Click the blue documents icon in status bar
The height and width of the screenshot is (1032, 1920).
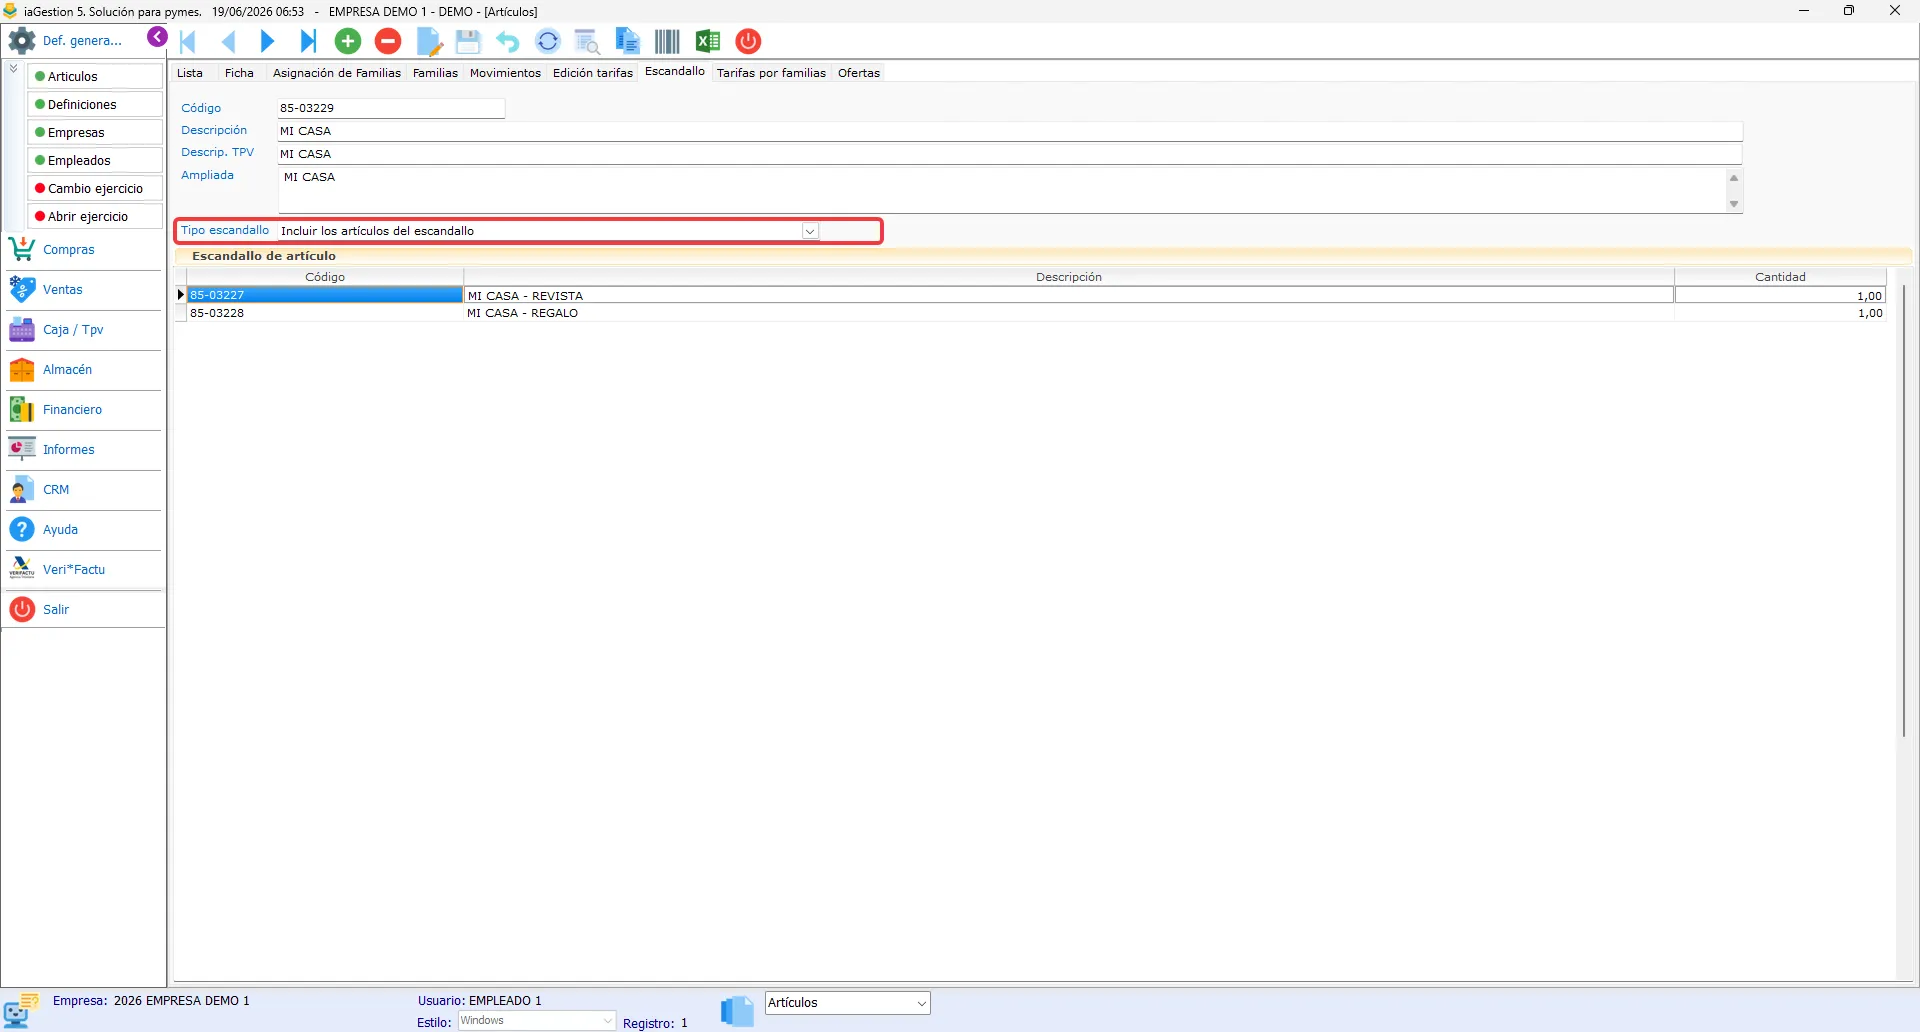click(x=737, y=1011)
